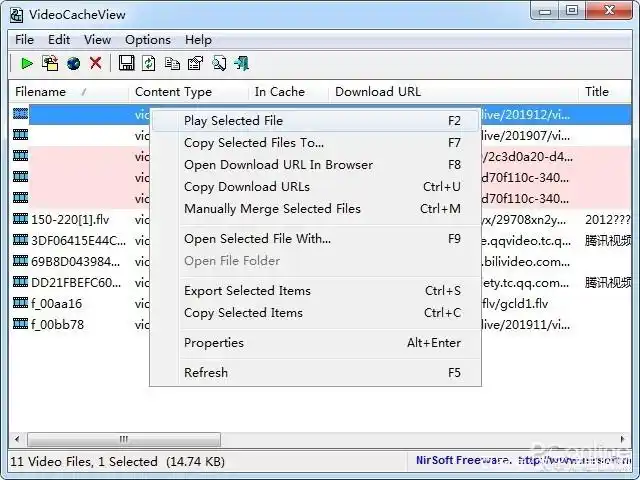This screenshot has height=480, width=640.
Task: Click the red X delete icon
Action: [x=96, y=64]
